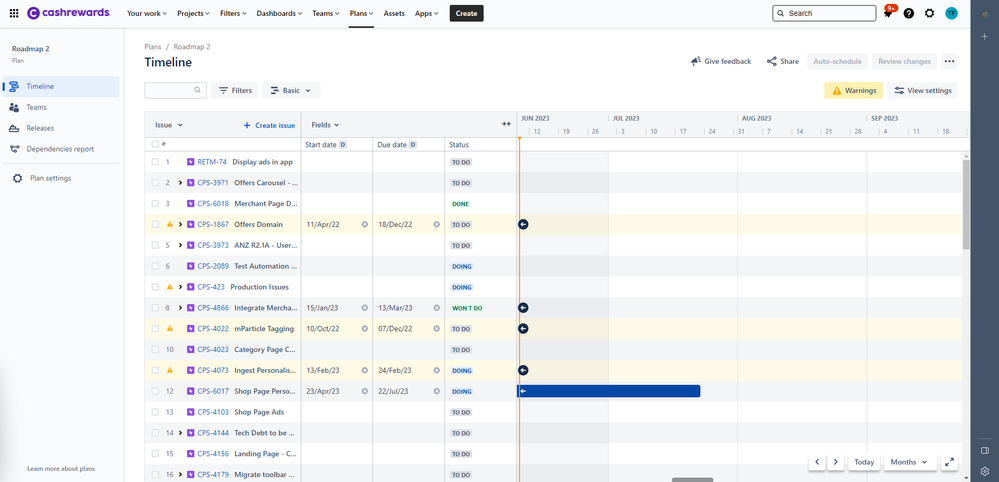This screenshot has width=999, height=482.
Task: Expand the CPS-3971 Offers Carousel row
Action: pos(180,183)
